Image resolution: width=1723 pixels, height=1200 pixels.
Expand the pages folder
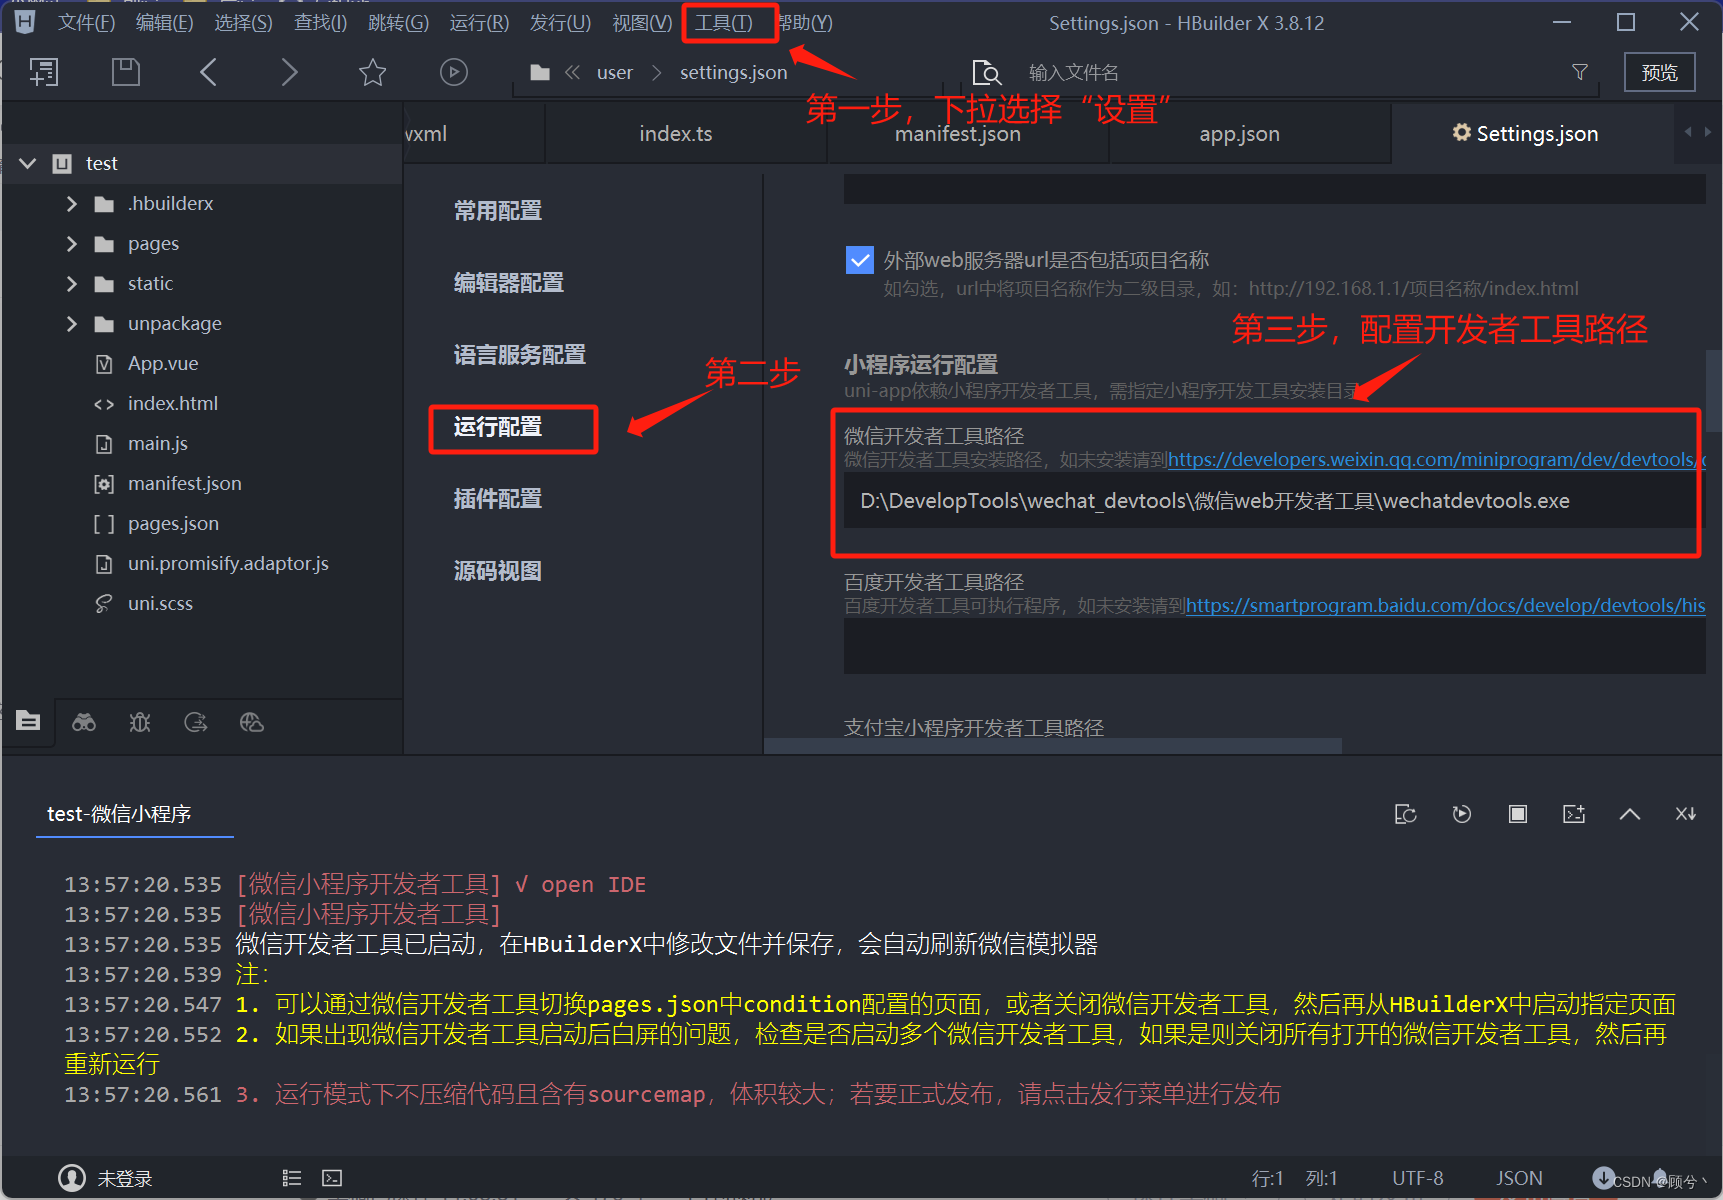(x=71, y=244)
